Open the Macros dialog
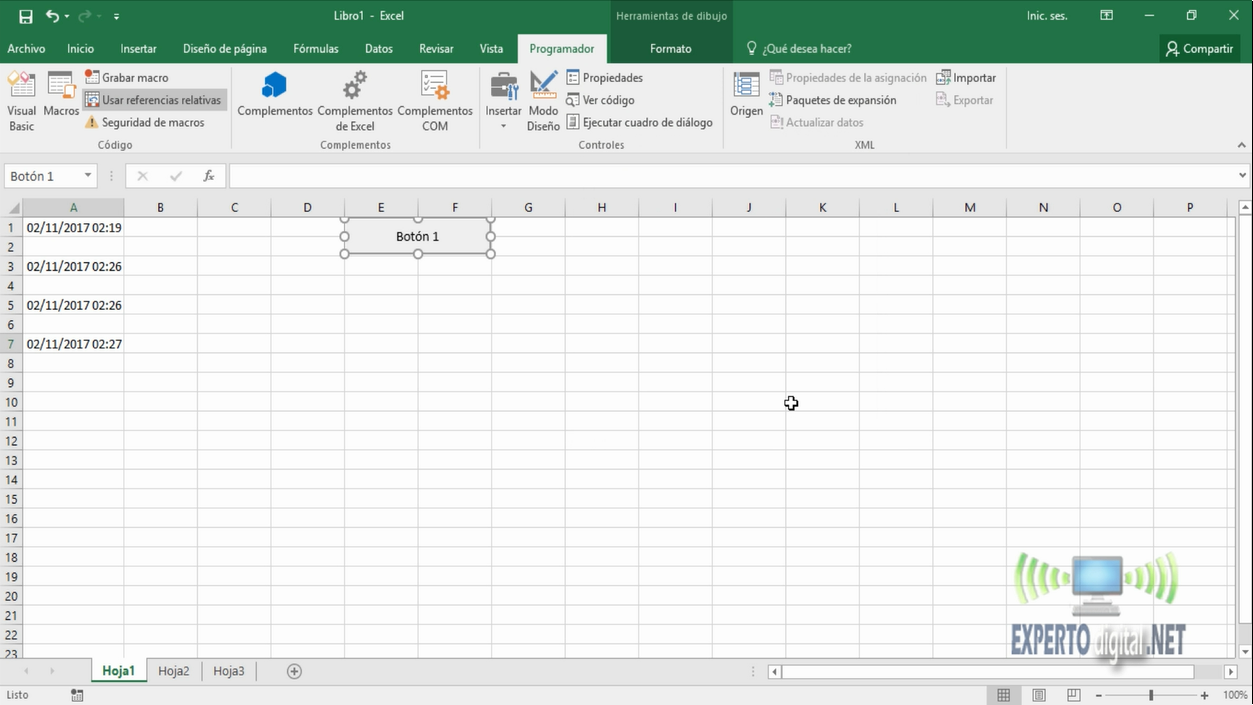This screenshot has width=1253, height=705. [61, 96]
